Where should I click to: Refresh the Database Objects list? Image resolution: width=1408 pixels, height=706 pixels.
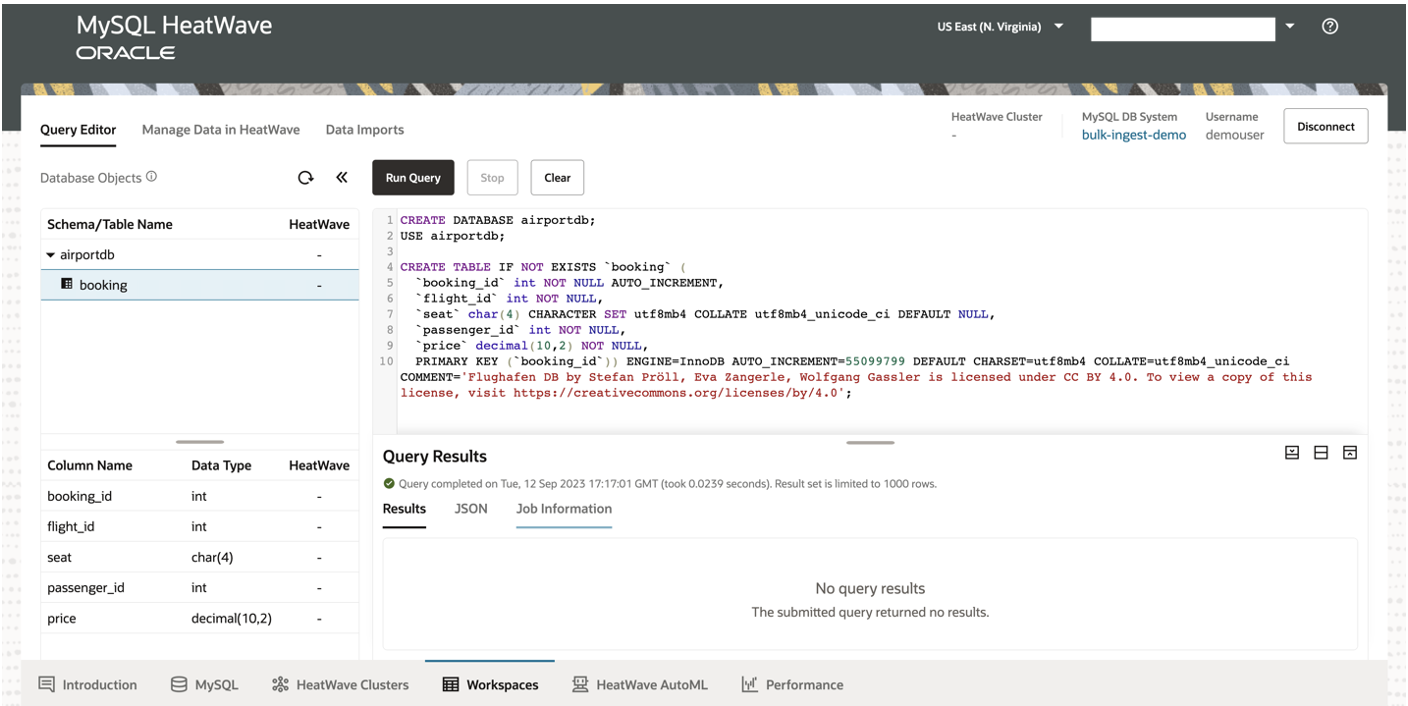coord(307,177)
